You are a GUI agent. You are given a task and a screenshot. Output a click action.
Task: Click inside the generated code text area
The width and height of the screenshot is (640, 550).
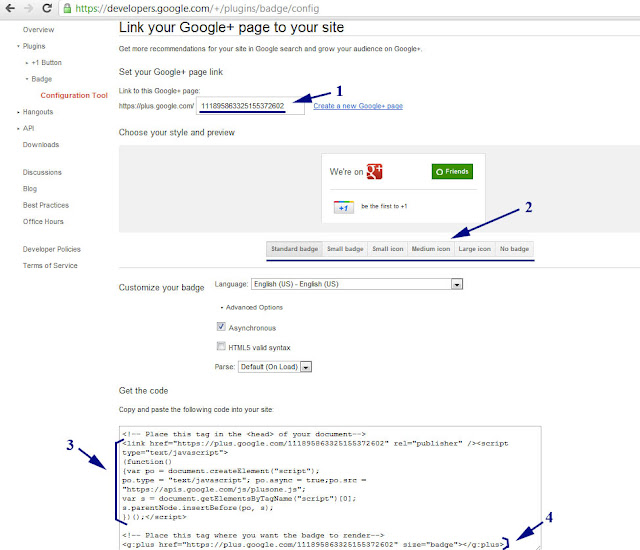(x=330, y=488)
